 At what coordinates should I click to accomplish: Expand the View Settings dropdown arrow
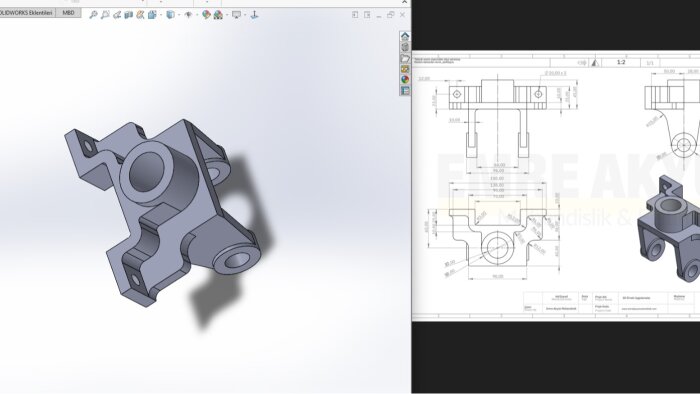pos(245,15)
